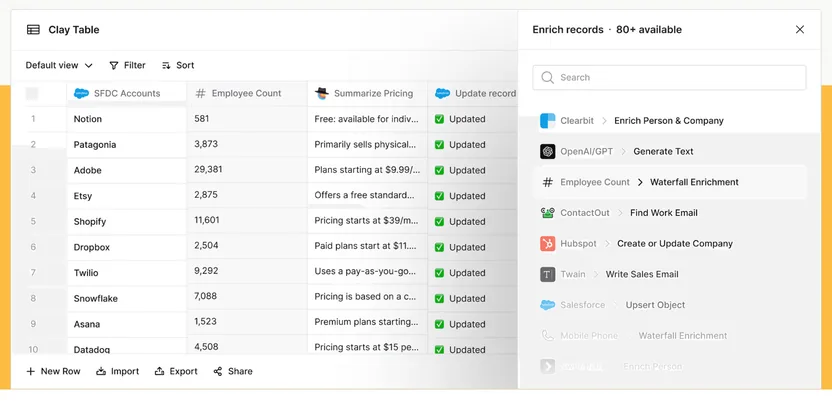Toggle the Updated checkbox for Notion row
This screenshot has height=401, width=832.
439,119
